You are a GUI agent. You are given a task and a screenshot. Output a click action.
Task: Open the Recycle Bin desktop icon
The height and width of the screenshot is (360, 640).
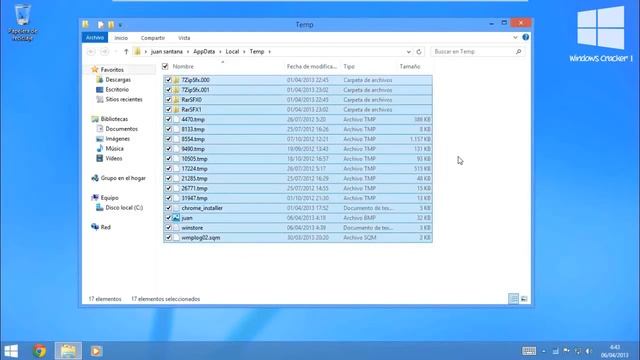click(x=22, y=22)
